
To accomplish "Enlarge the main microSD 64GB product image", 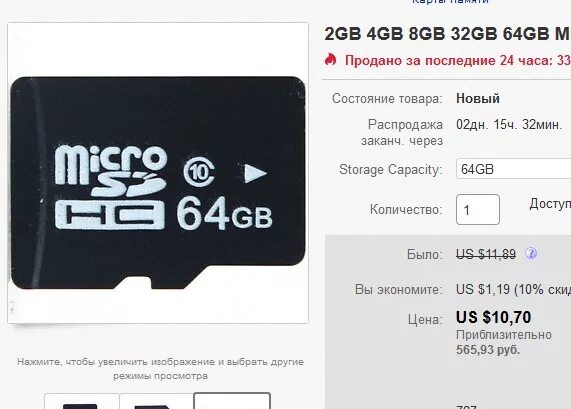I will click(158, 173).
